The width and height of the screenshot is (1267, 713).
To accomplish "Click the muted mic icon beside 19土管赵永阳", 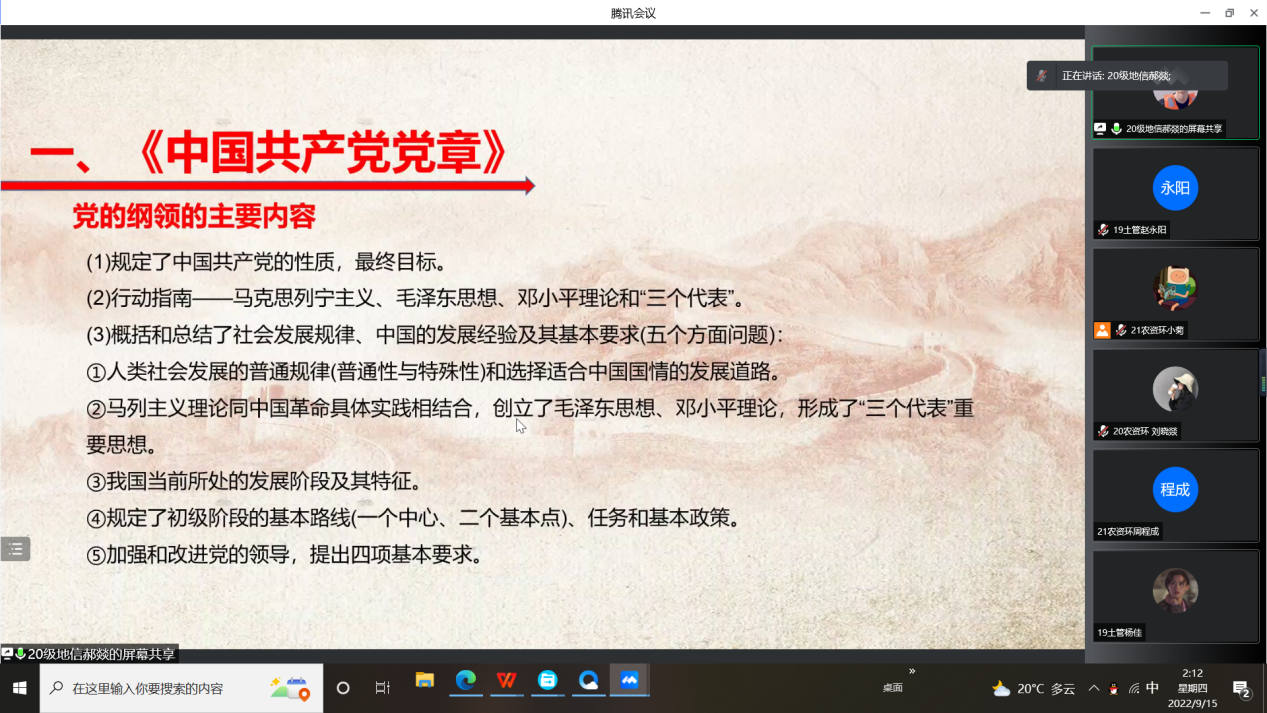I will coord(1102,230).
